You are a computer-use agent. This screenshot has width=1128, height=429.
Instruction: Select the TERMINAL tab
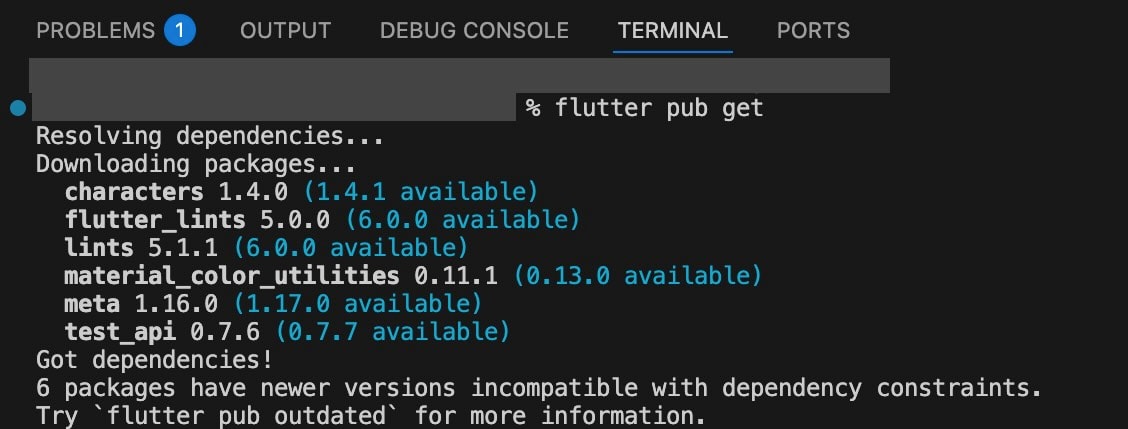[673, 31]
